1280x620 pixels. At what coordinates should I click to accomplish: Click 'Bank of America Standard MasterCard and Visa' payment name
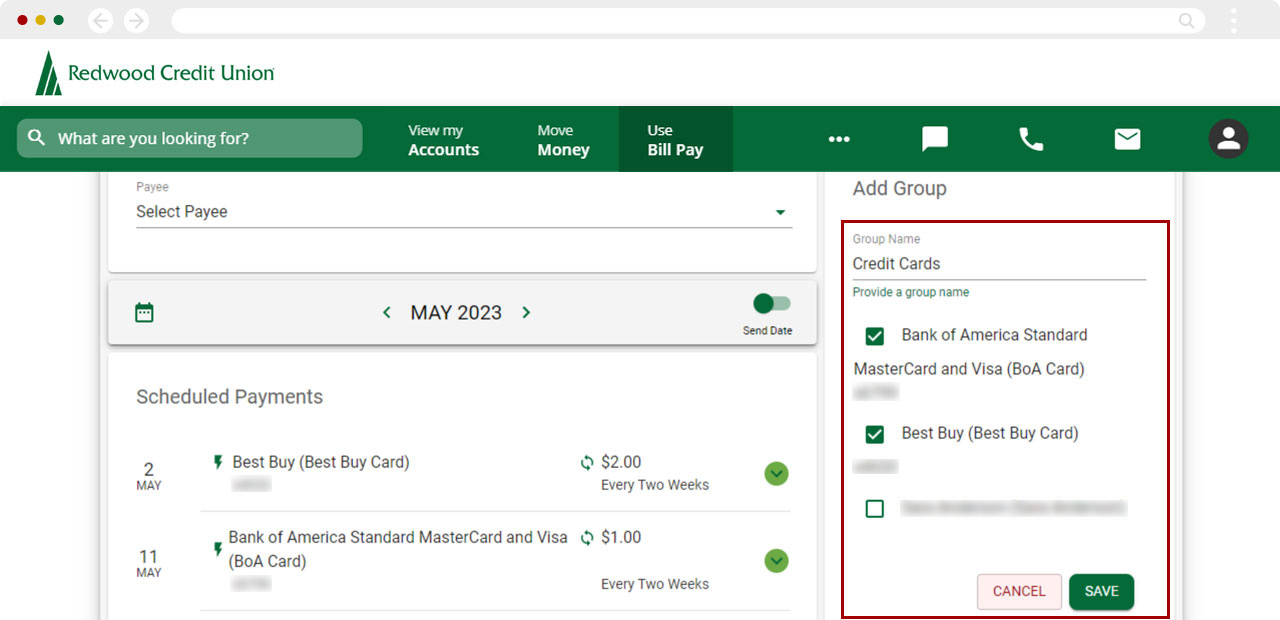tap(398, 549)
